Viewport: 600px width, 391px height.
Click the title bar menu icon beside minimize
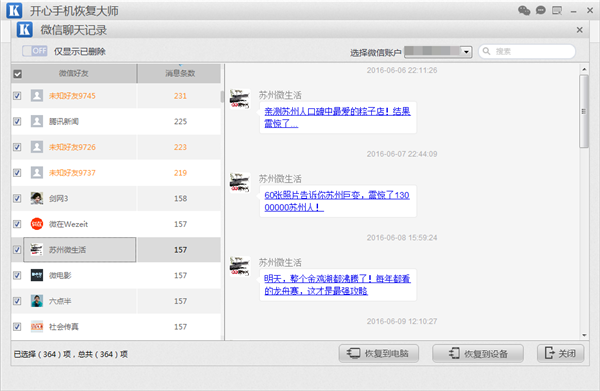click(557, 10)
